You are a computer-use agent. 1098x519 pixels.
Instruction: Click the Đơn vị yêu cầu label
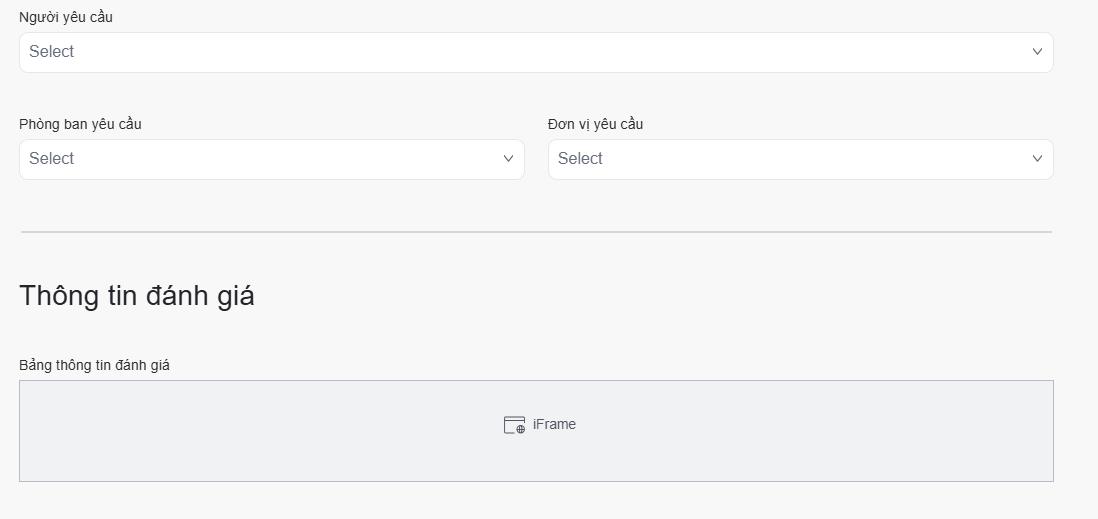click(x=595, y=124)
